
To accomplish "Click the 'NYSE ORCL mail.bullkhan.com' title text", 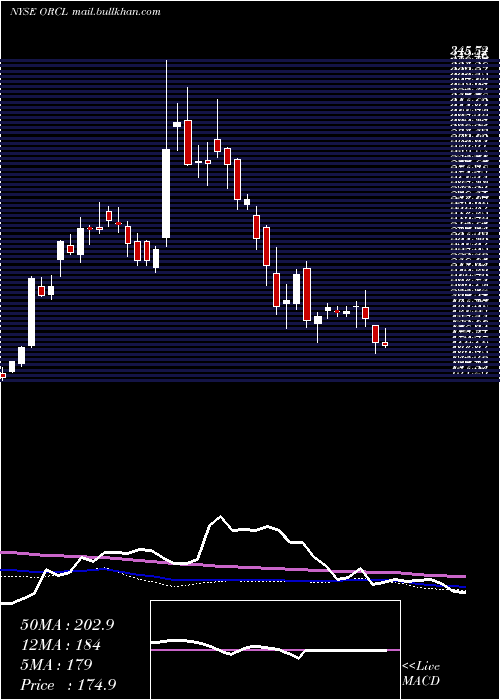I will click(85, 12).
